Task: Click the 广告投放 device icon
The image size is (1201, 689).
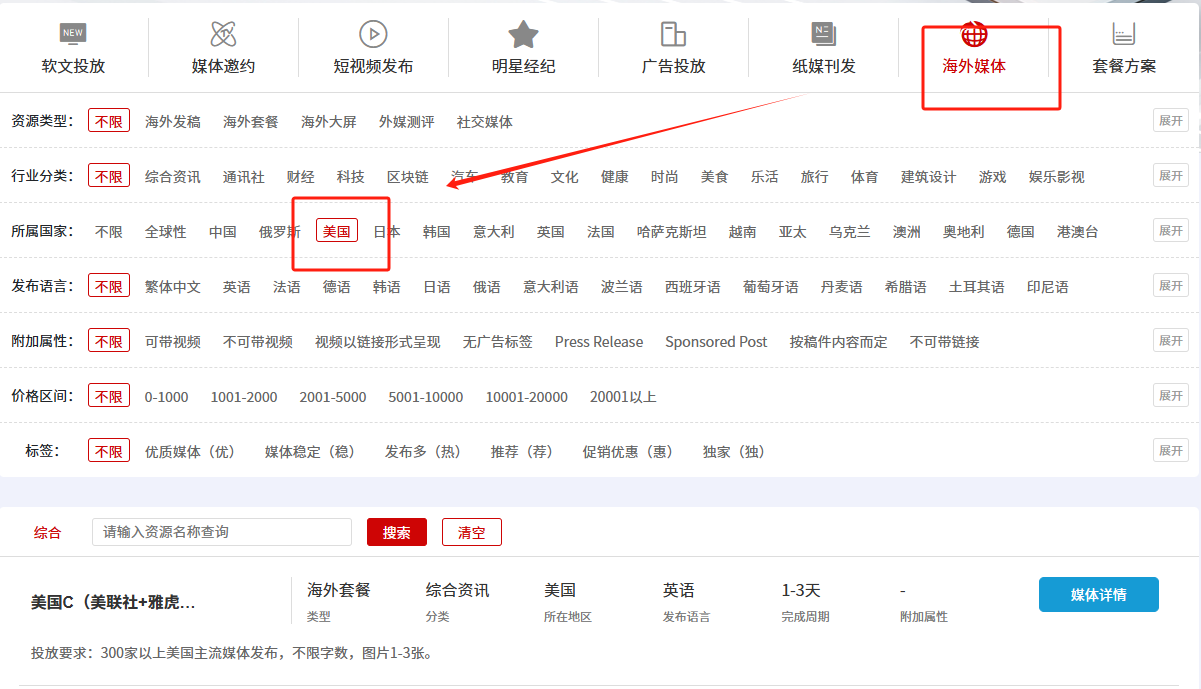Action: pos(673,34)
